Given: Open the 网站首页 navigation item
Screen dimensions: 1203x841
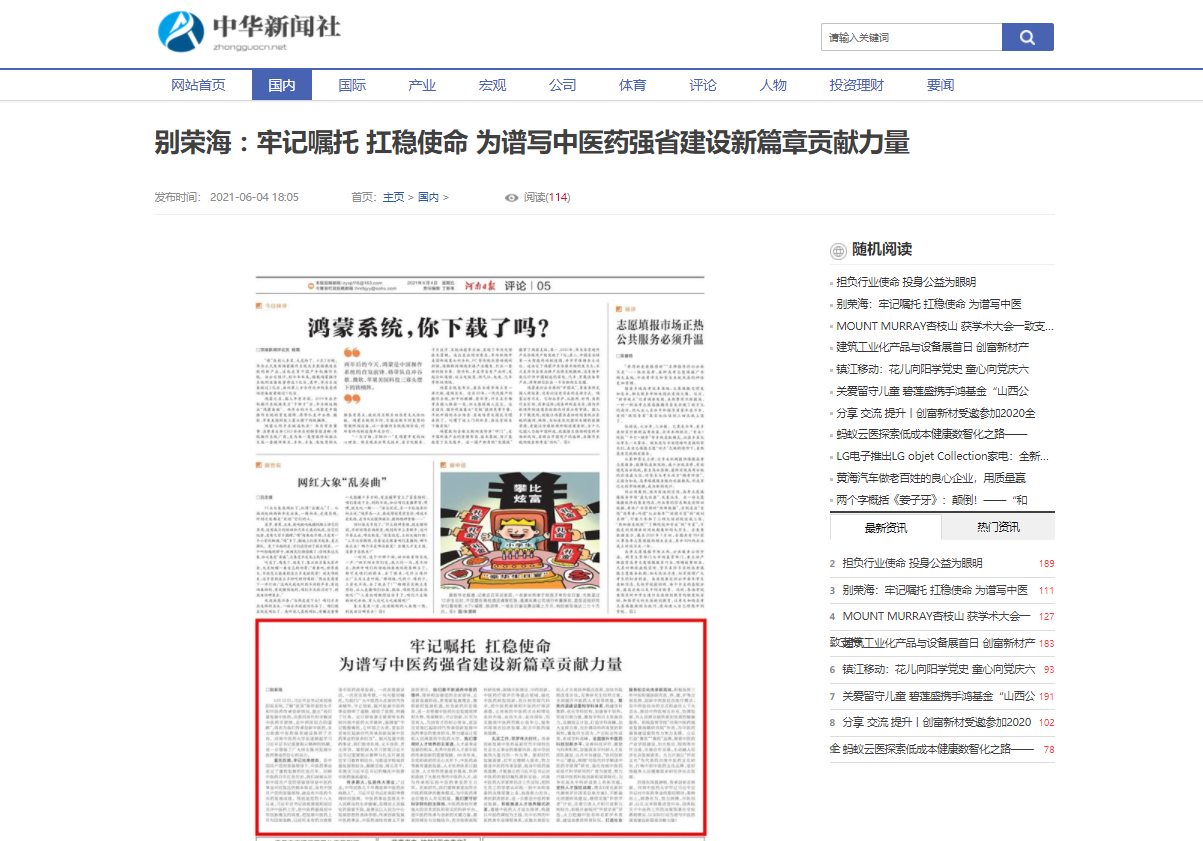Looking at the screenshot, I should pos(198,85).
